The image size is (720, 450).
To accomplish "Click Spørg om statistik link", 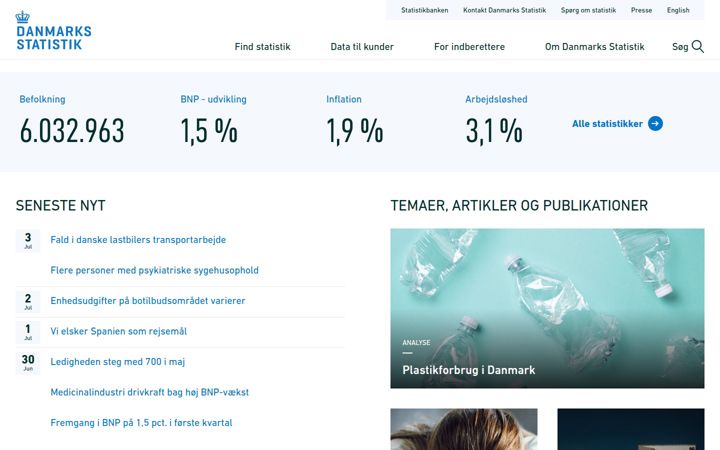I will pos(588,10).
